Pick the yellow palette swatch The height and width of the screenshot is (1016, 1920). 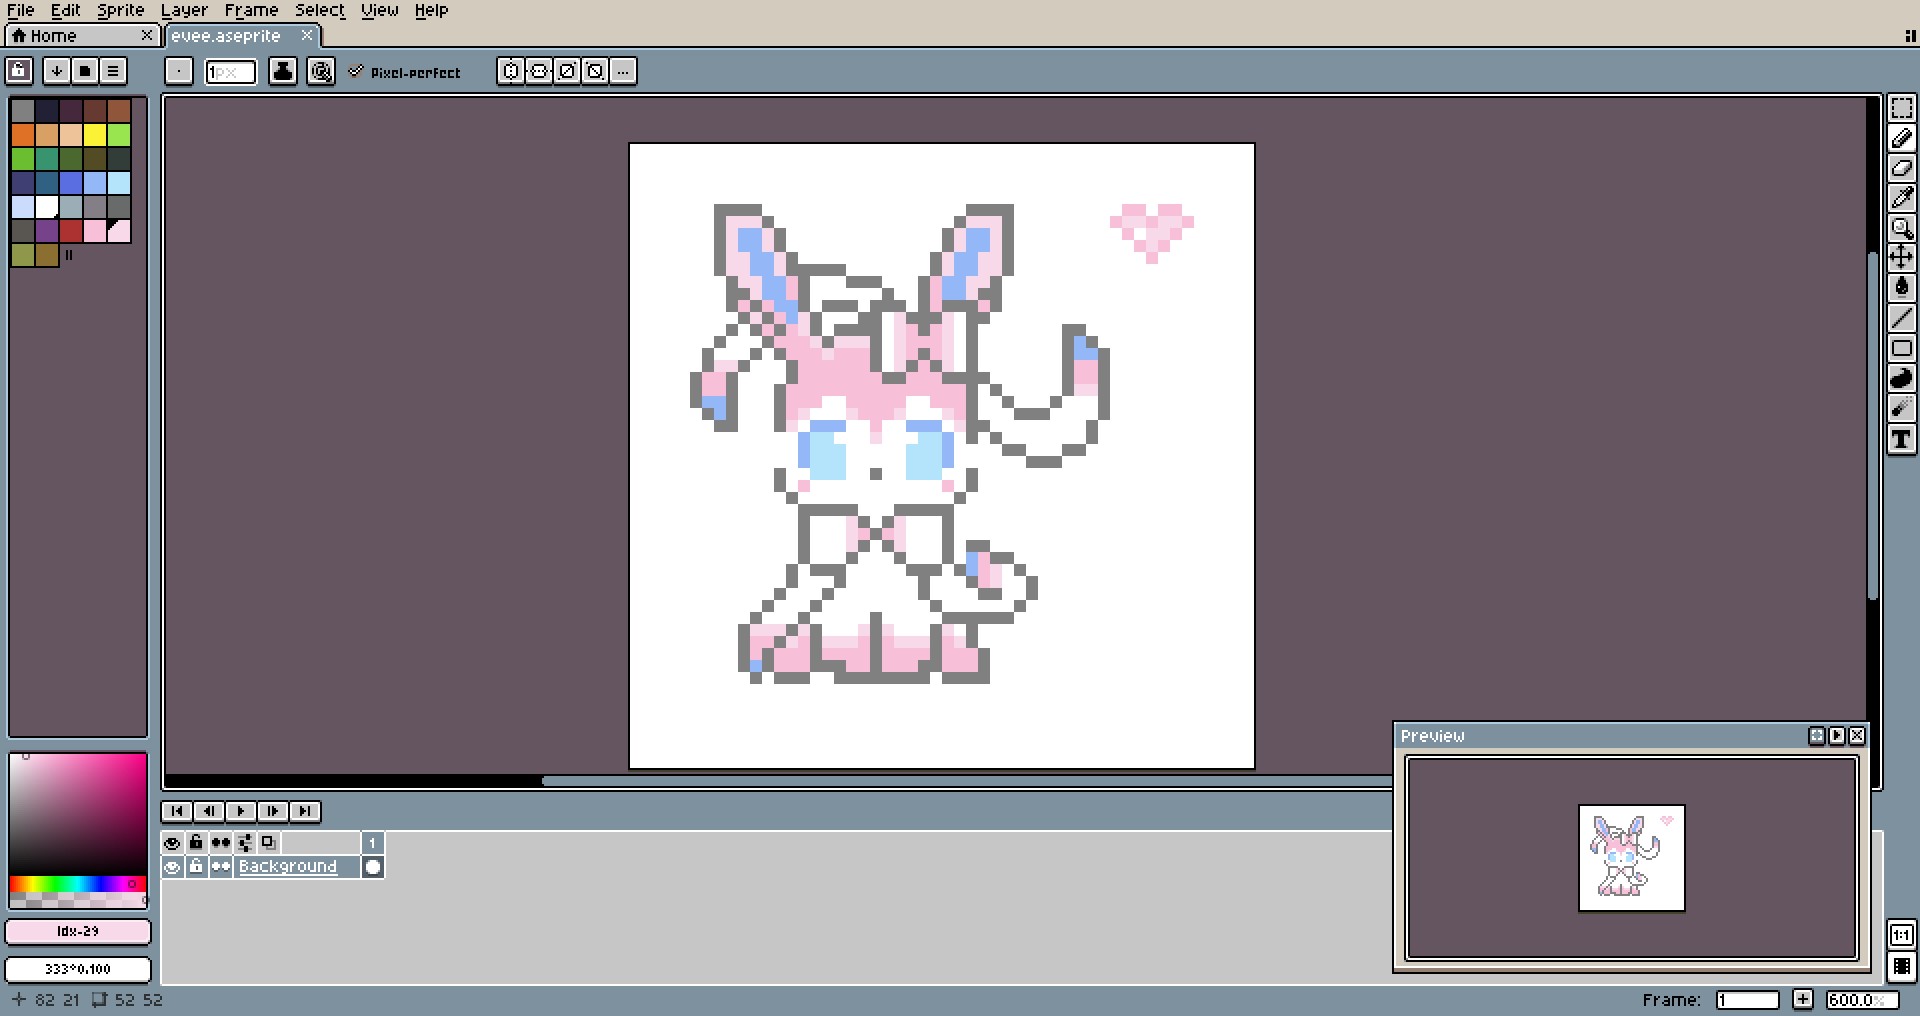(x=95, y=135)
